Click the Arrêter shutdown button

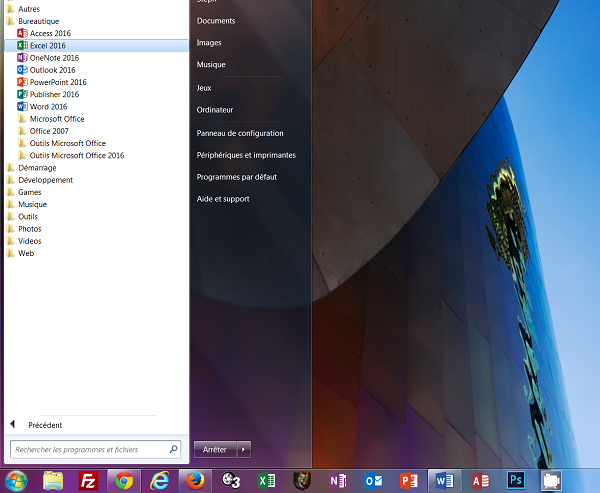215,450
